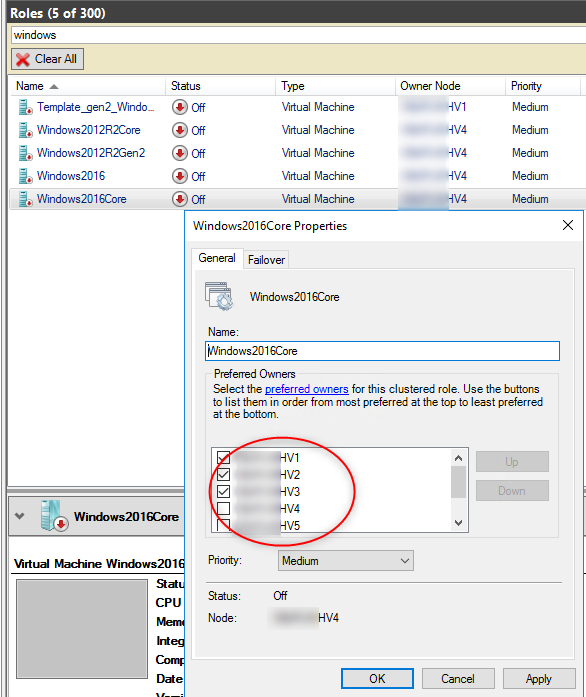Click the clustered role icon in Properties dialog
The width and height of the screenshot is (586, 697).
click(x=219, y=296)
